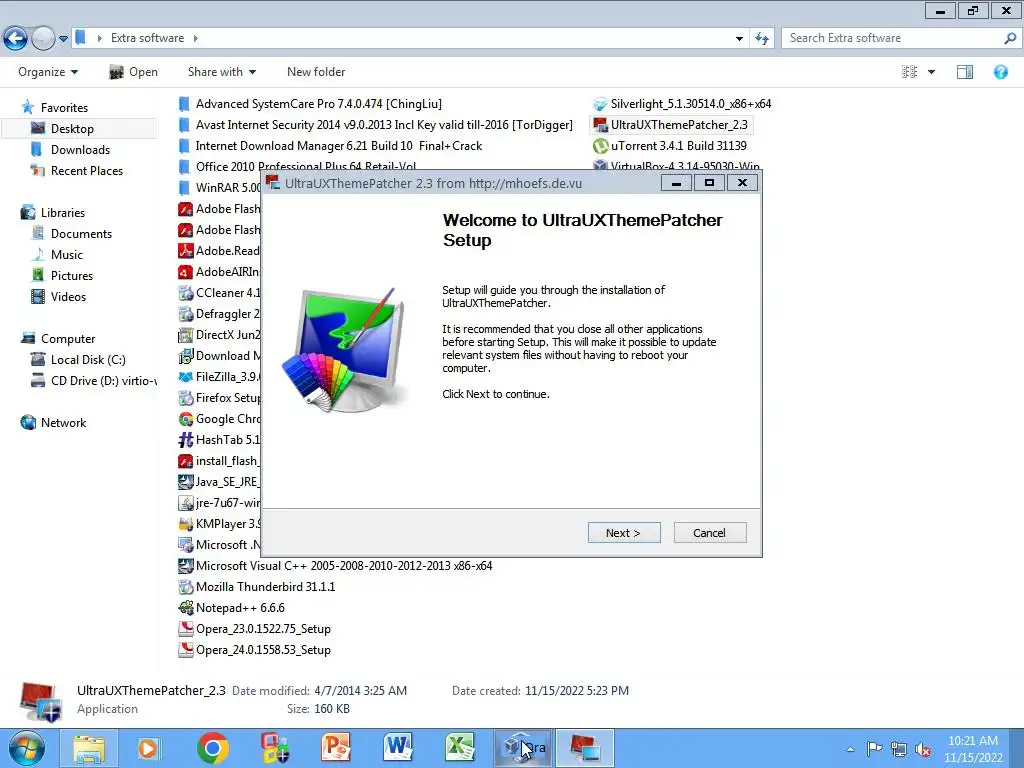Create a New folder

[x=316, y=72]
